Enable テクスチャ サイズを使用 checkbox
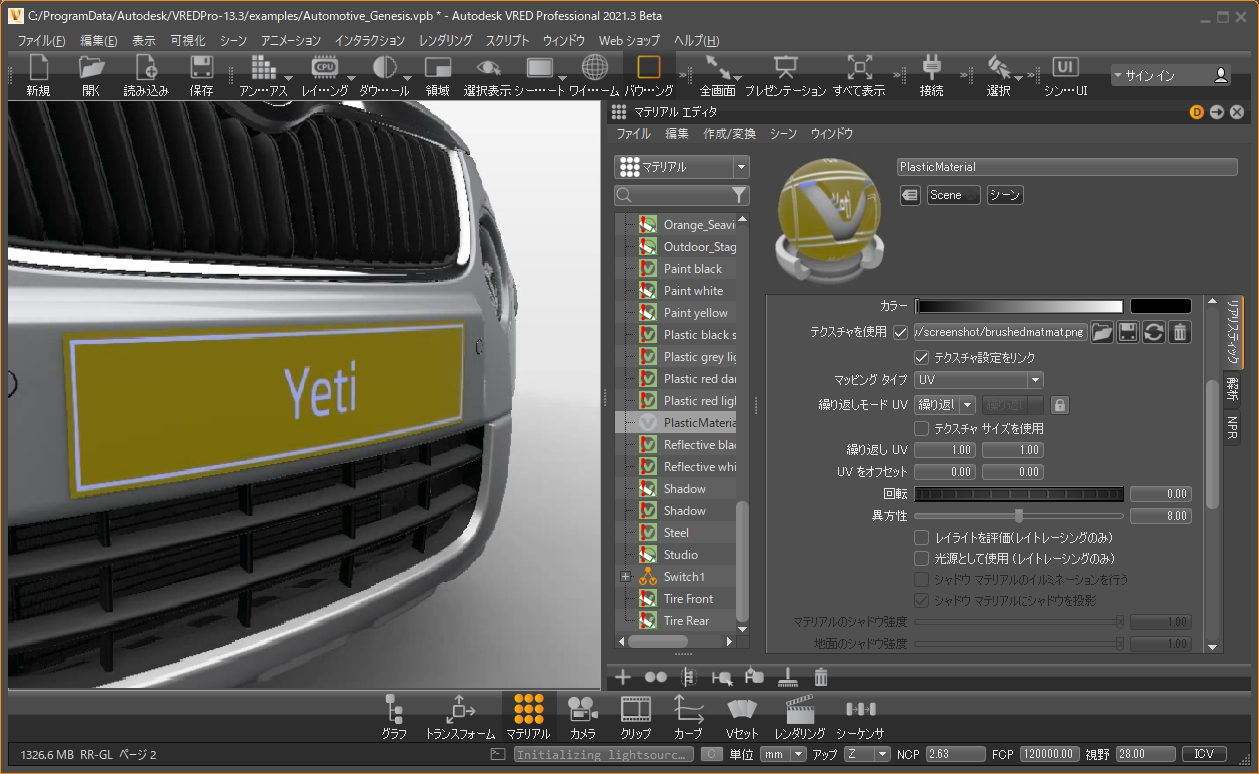Image resolution: width=1259 pixels, height=774 pixels. coord(922,428)
